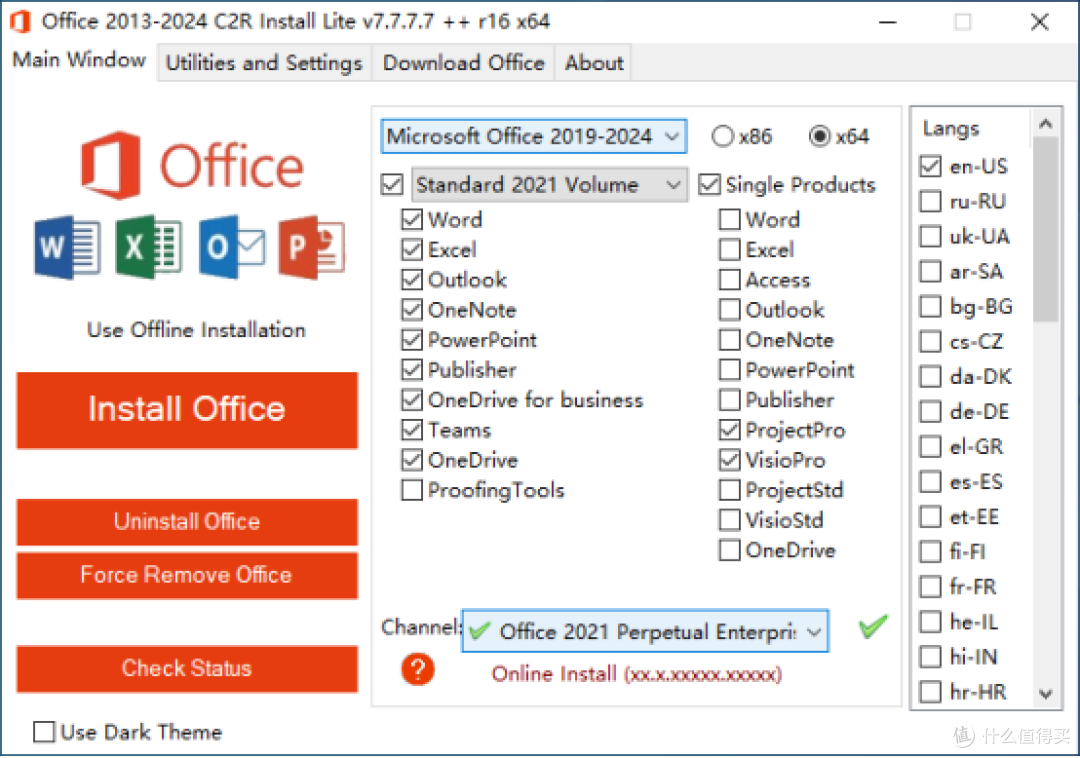Image resolution: width=1080 pixels, height=758 pixels.
Task: Click the orange PowerPoint app icon
Action: [x=312, y=247]
